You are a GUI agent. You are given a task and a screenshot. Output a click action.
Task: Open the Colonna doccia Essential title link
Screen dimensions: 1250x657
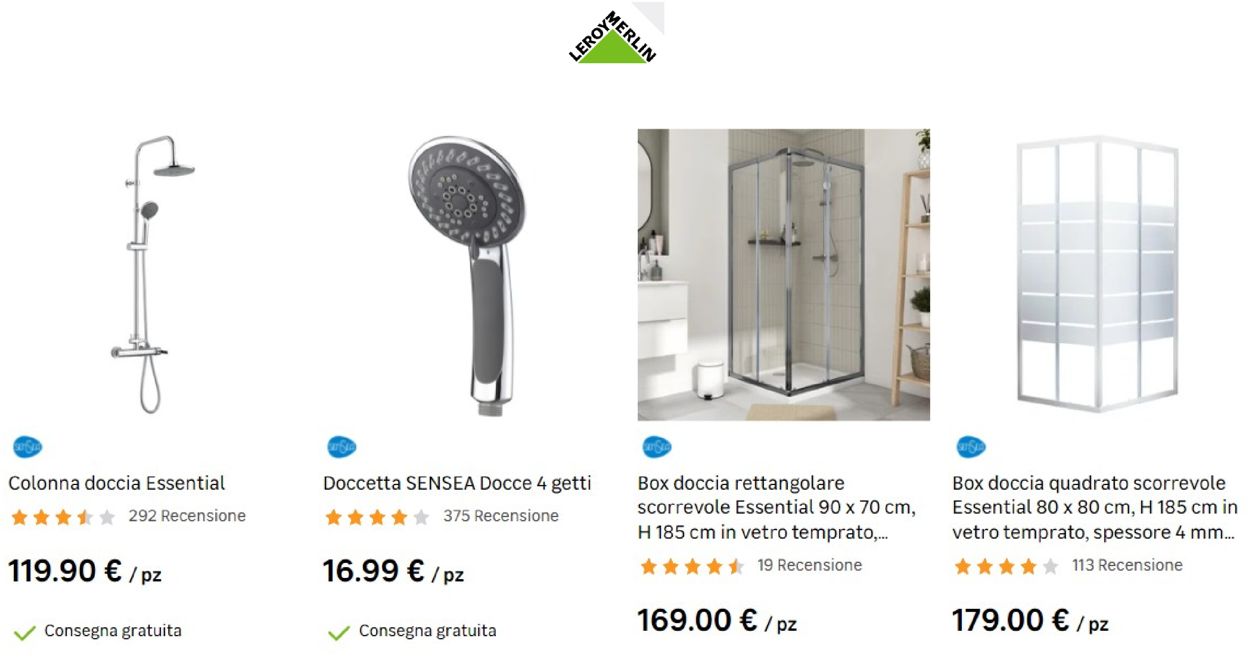click(117, 483)
